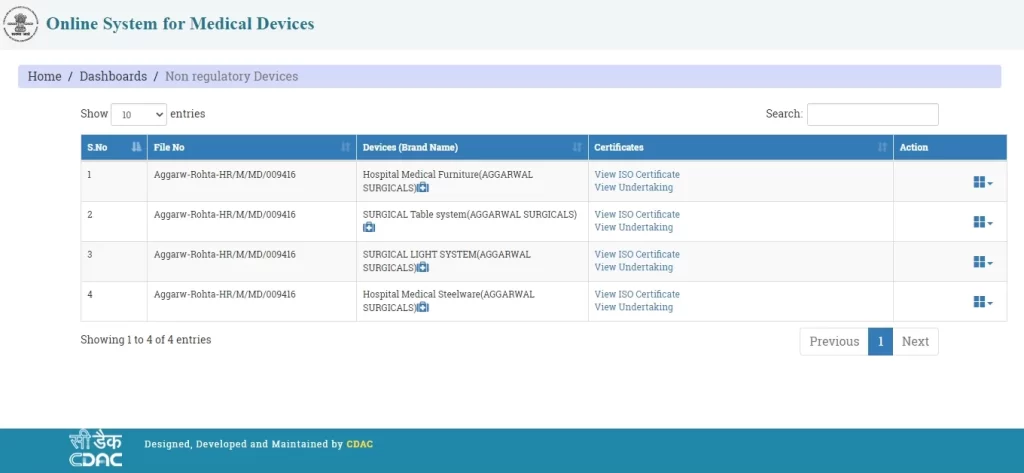Click the CDAC logo in the footer
This screenshot has height=473, width=1024.
tap(96, 449)
